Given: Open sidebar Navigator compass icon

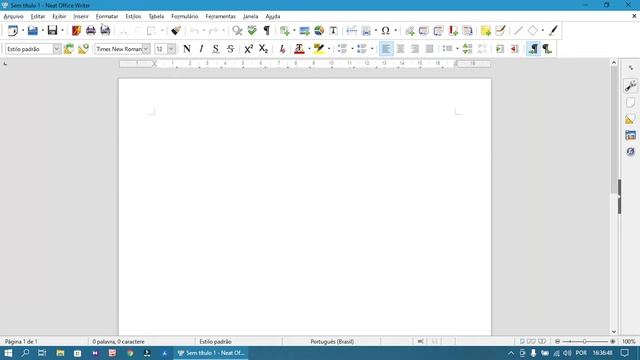Looking at the screenshot, I should point(630,151).
